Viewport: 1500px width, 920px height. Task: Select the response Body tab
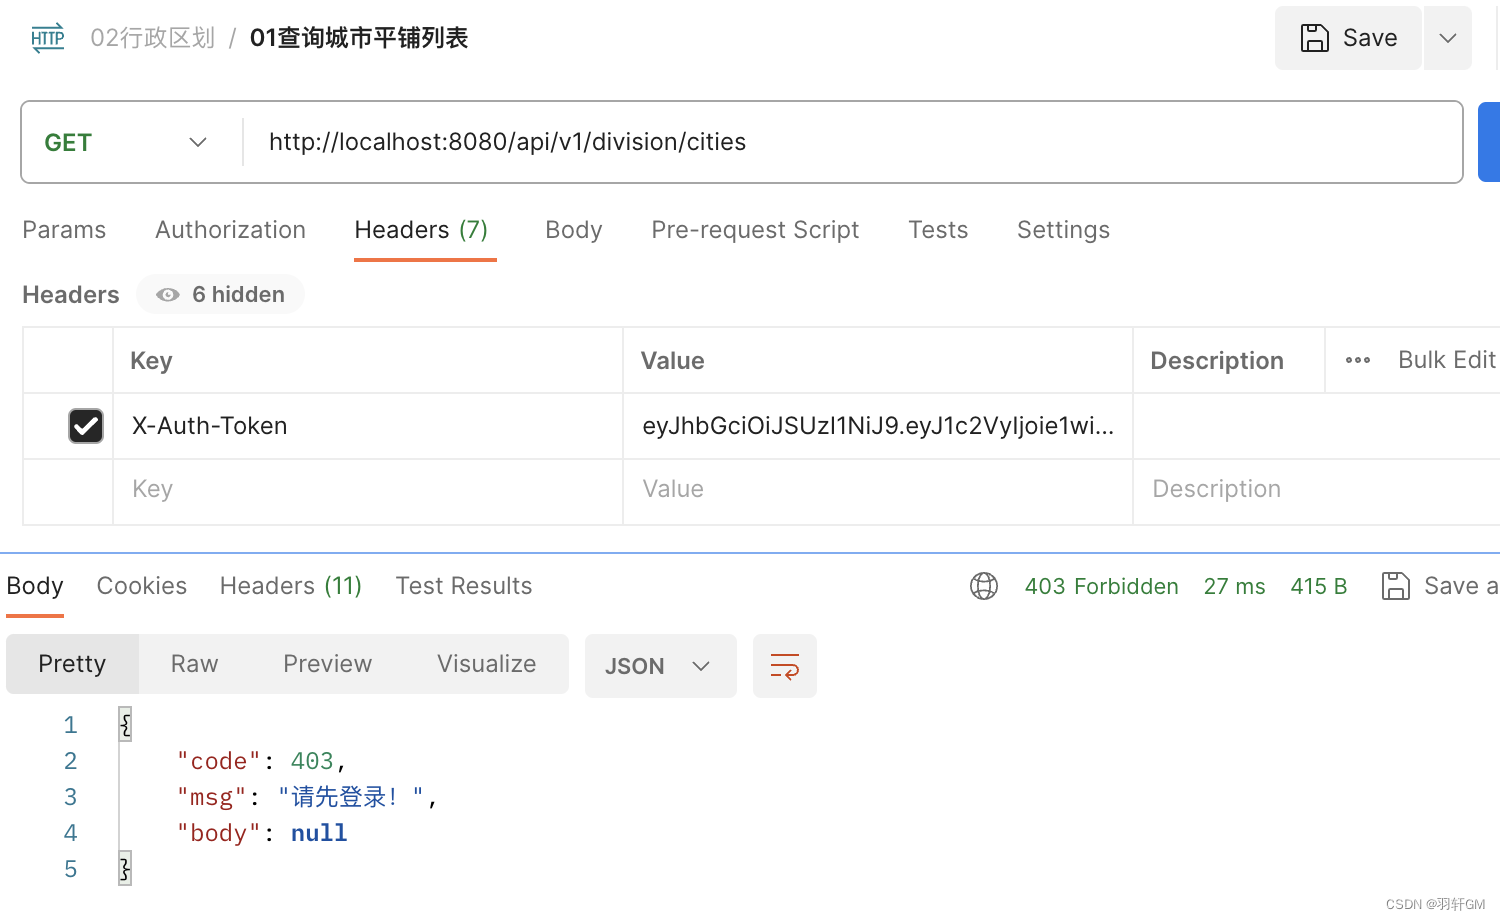(x=35, y=586)
